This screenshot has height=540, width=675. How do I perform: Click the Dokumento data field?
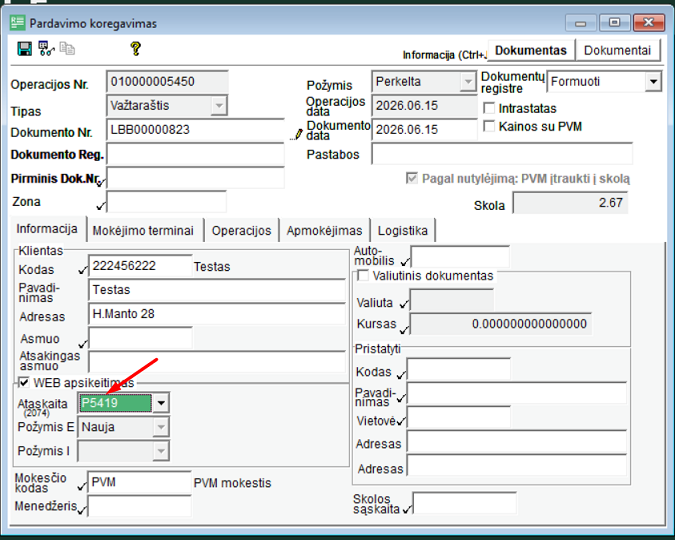pyautogui.click(x=424, y=130)
